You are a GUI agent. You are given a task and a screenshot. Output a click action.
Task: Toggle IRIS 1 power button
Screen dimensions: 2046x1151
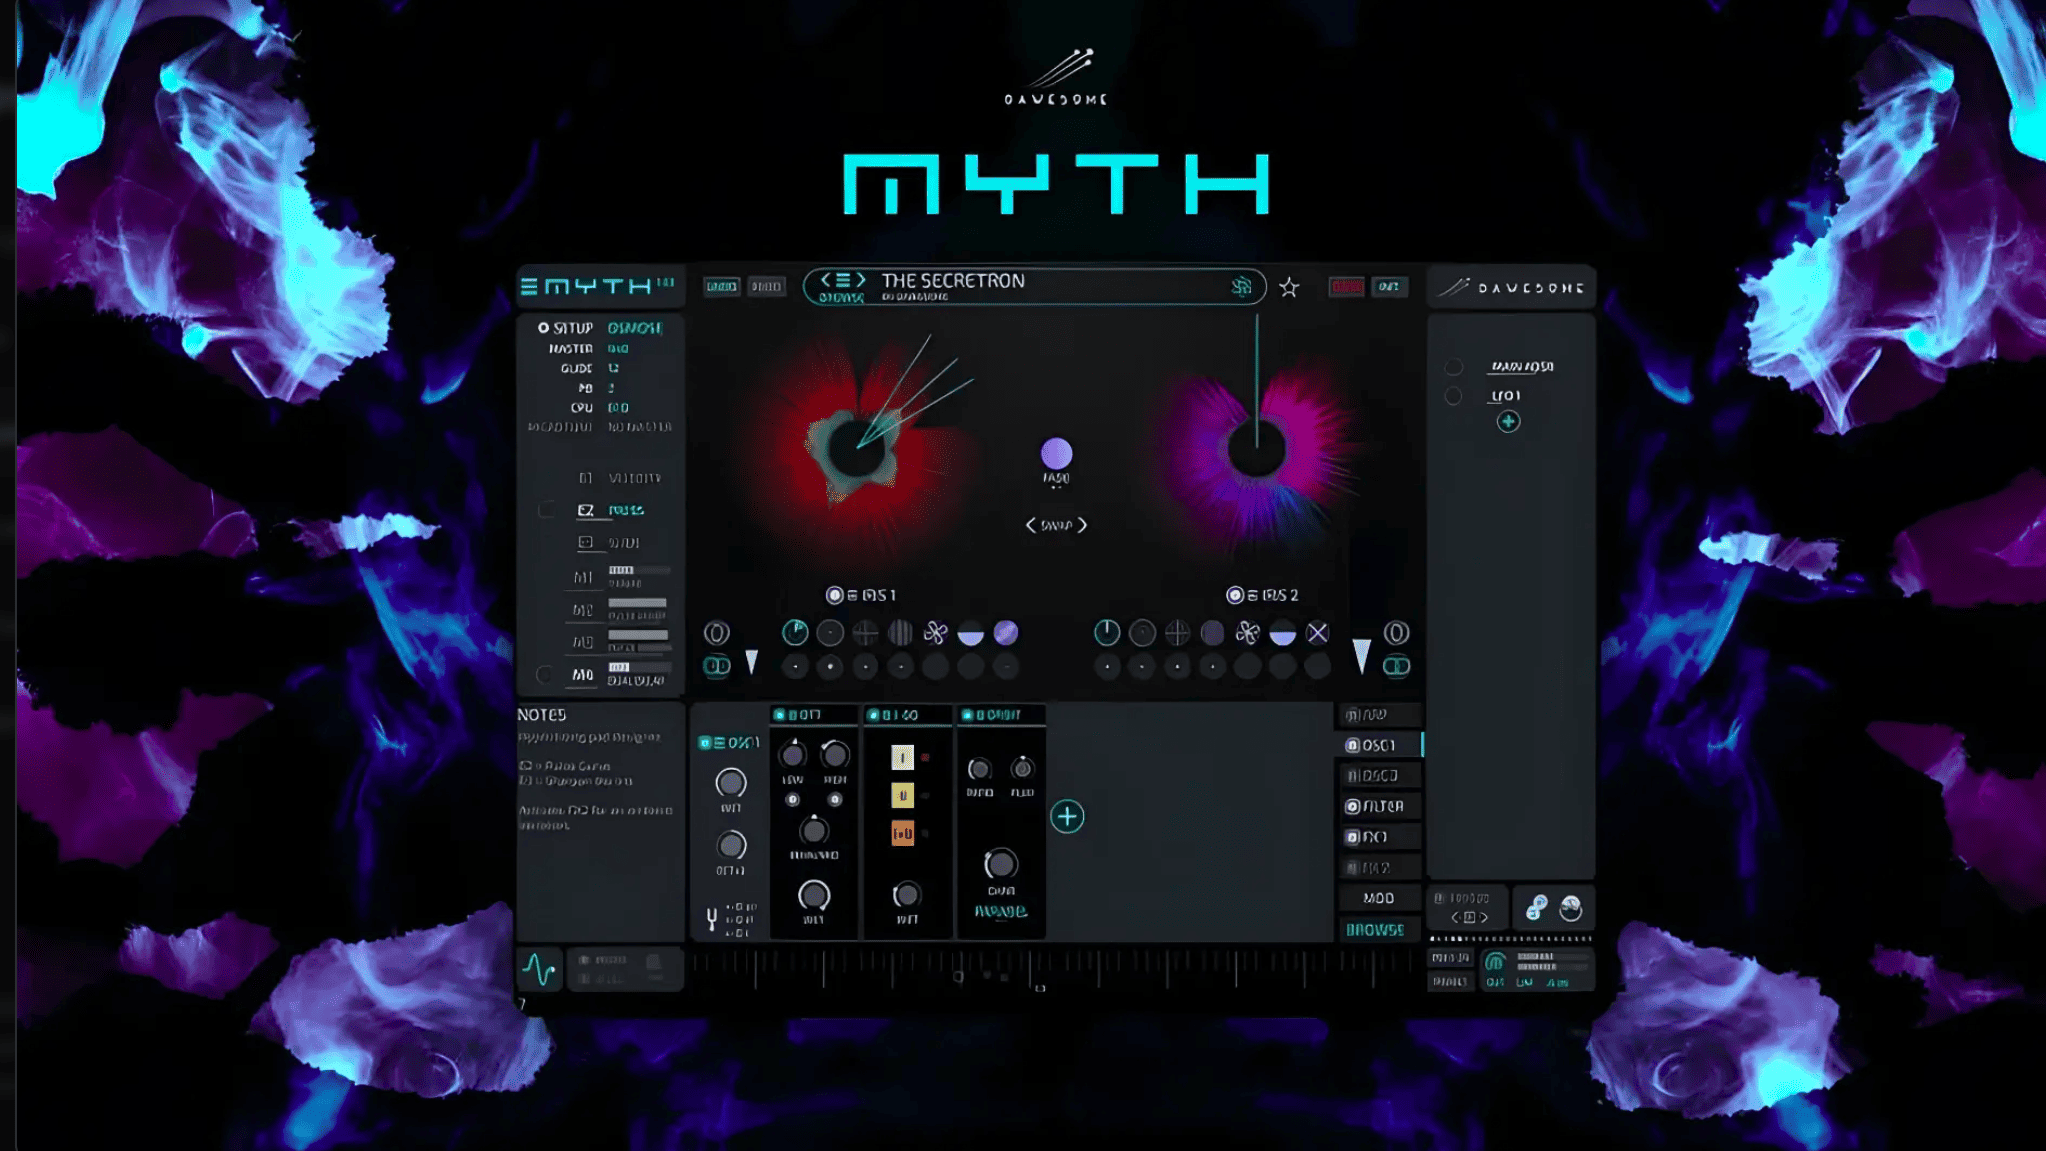point(834,595)
